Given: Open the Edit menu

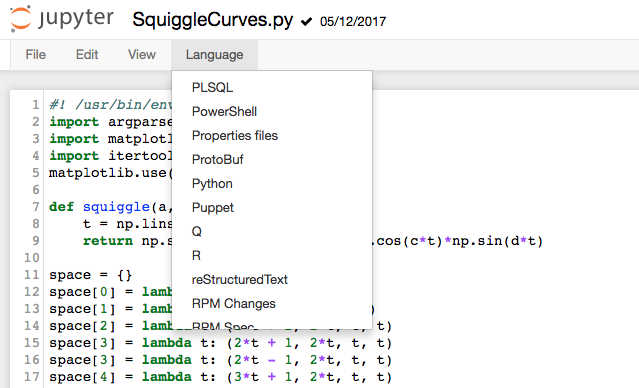Looking at the screenshot, I should 87,55.
